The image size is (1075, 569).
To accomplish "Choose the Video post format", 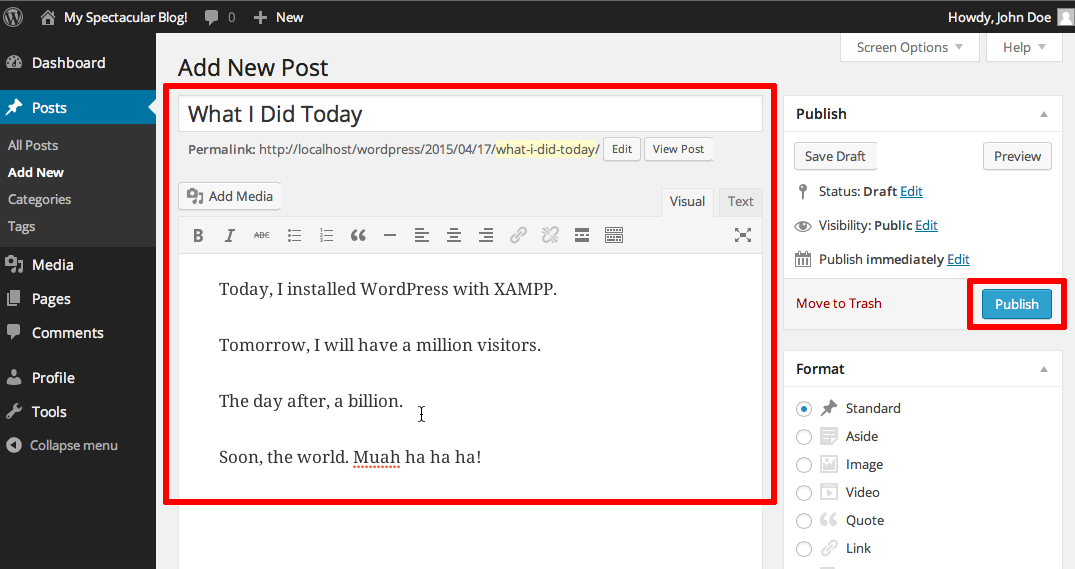I will [x=804, y=492].
